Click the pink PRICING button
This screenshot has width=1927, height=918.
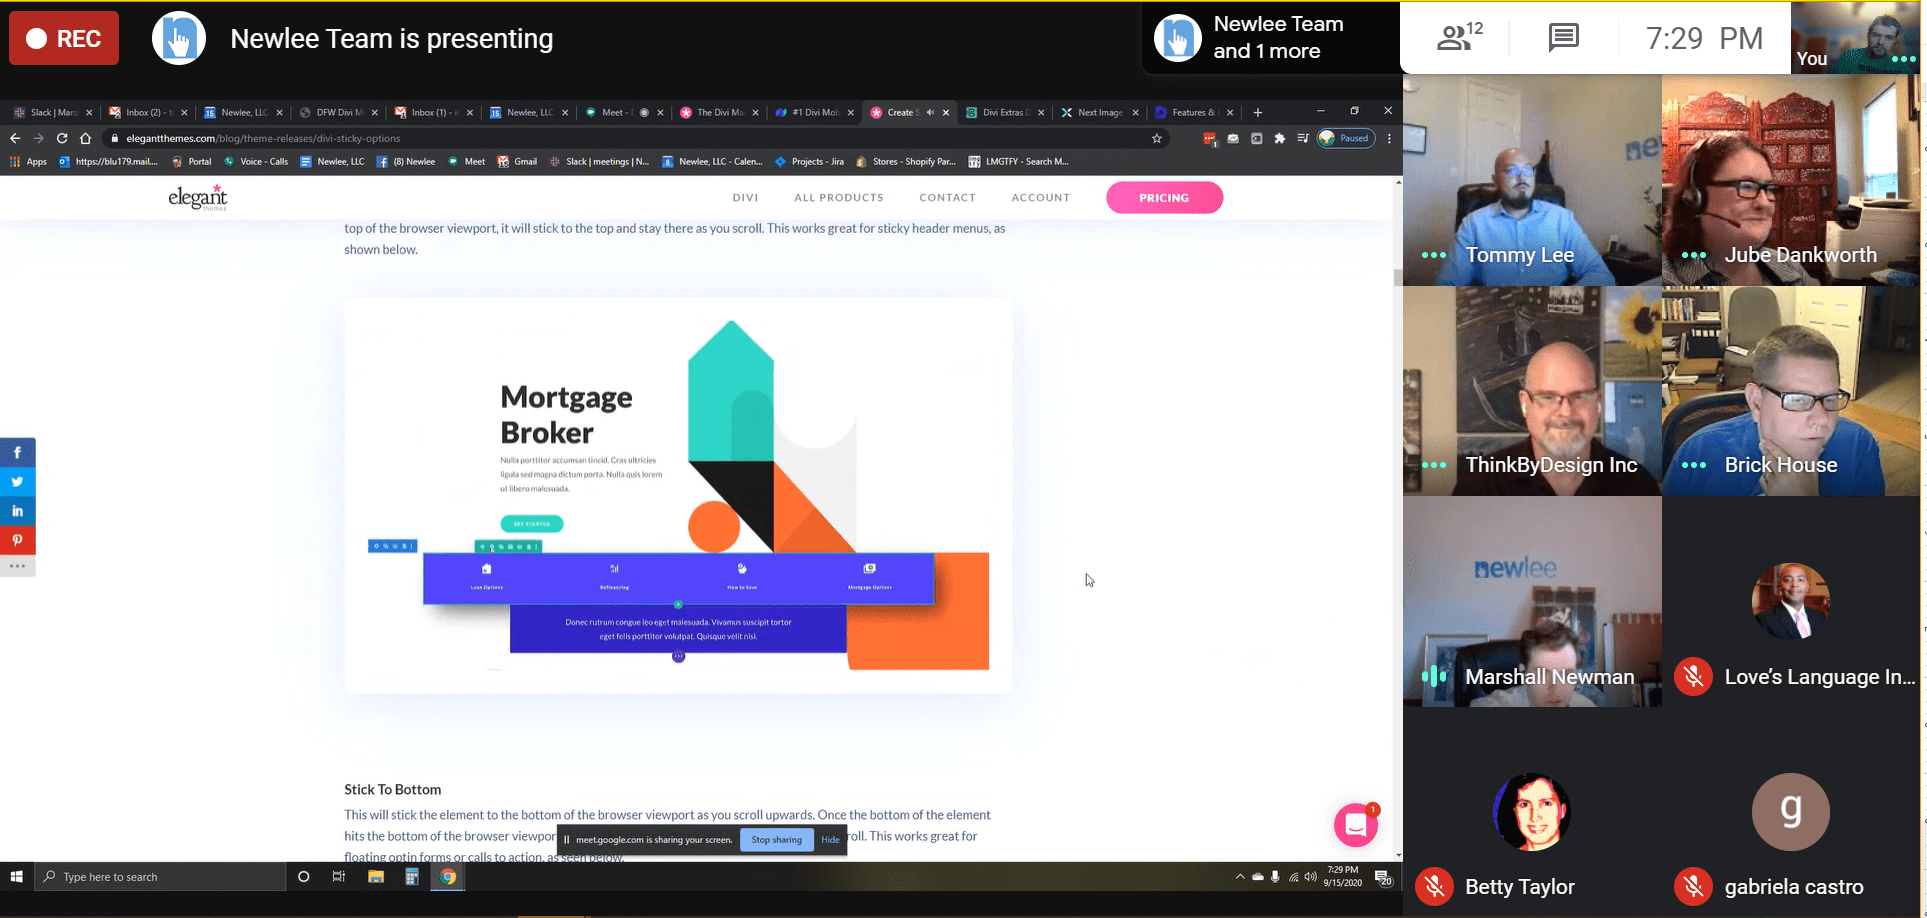pos(1163,198)
